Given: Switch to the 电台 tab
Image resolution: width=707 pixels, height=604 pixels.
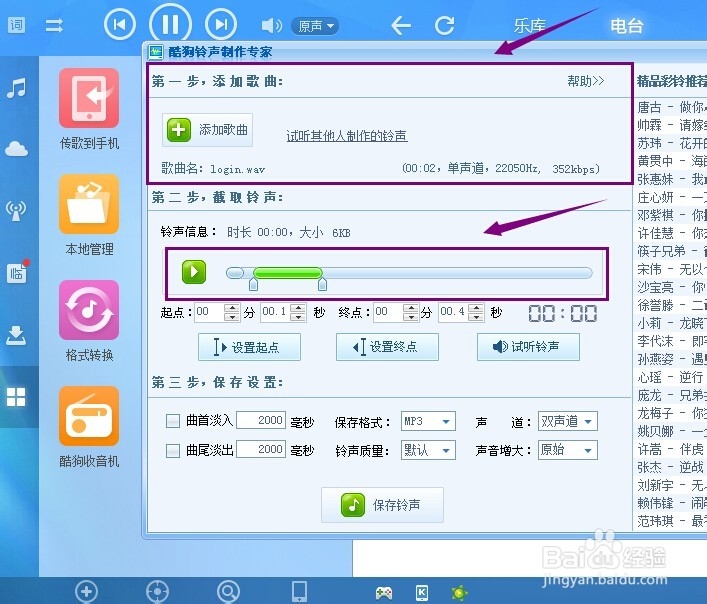Looking at the screenshot, I should [626, 26].
